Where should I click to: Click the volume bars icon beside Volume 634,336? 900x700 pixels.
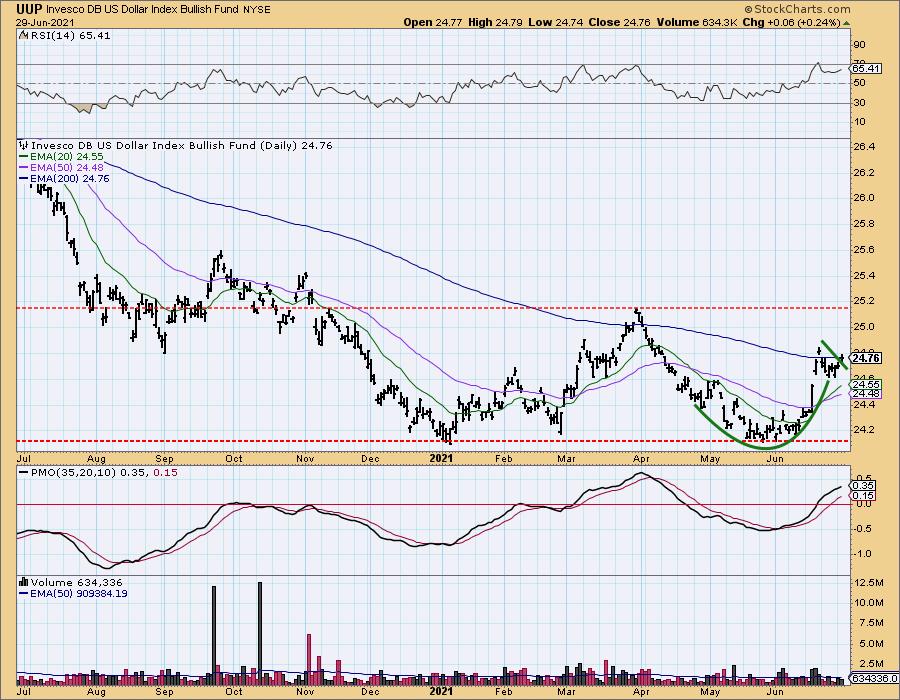(x=24, y=582)
